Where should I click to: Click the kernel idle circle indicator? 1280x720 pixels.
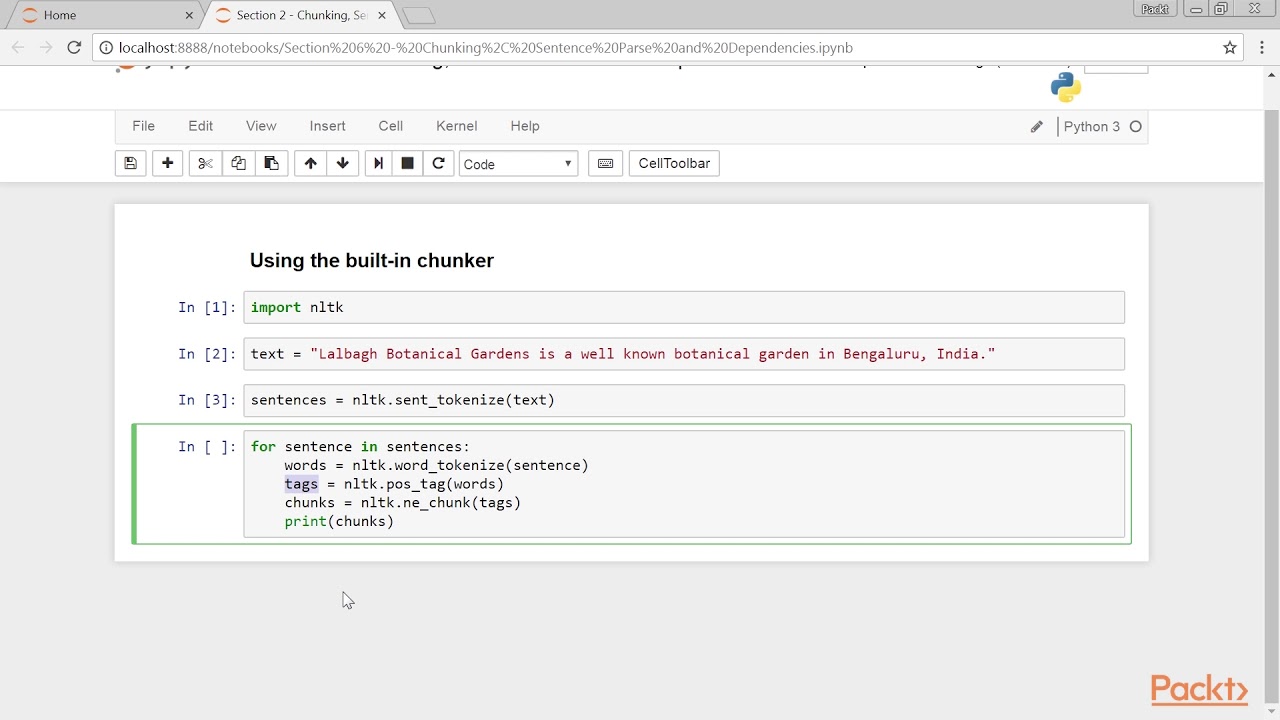[x=1135, y=126]
